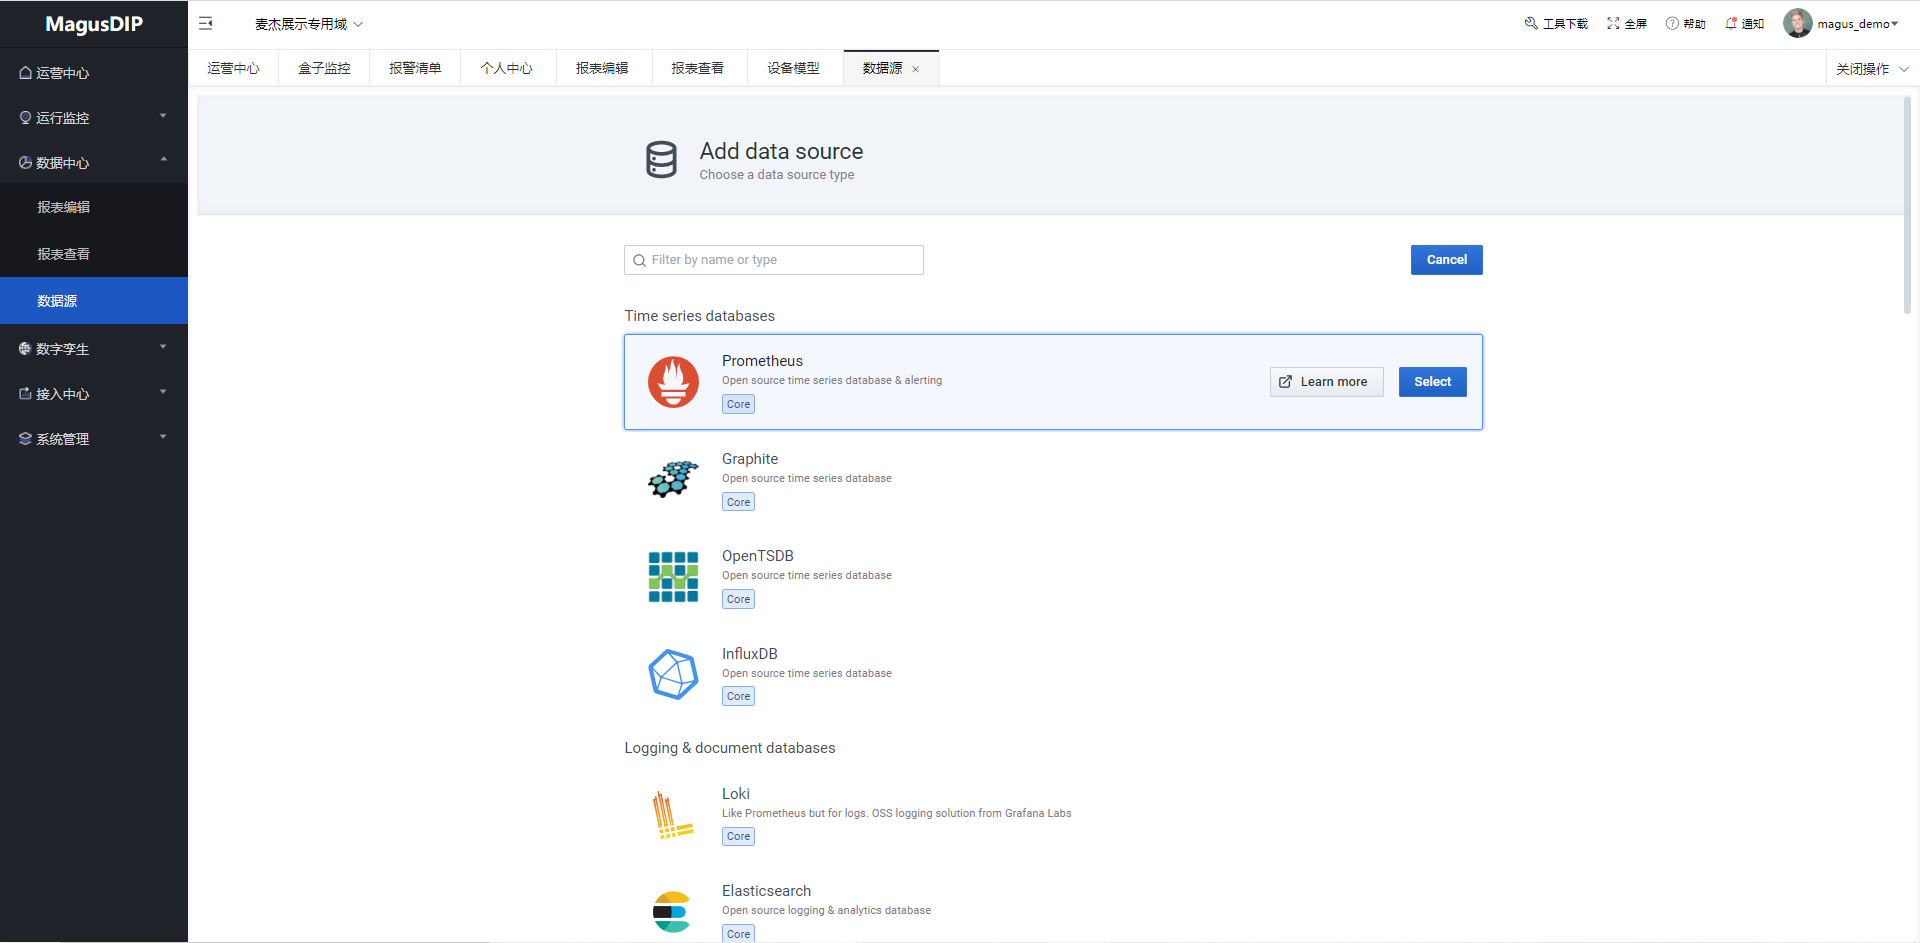Click the Graphite logo icon

(673, 479)
